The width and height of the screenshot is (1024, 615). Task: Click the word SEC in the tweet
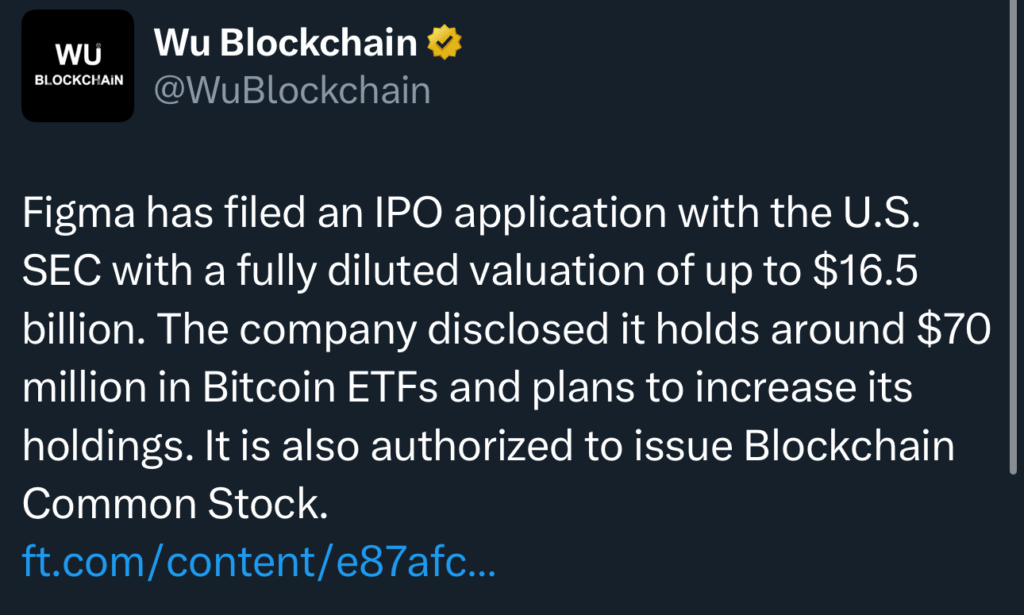[x=61, y=271]
